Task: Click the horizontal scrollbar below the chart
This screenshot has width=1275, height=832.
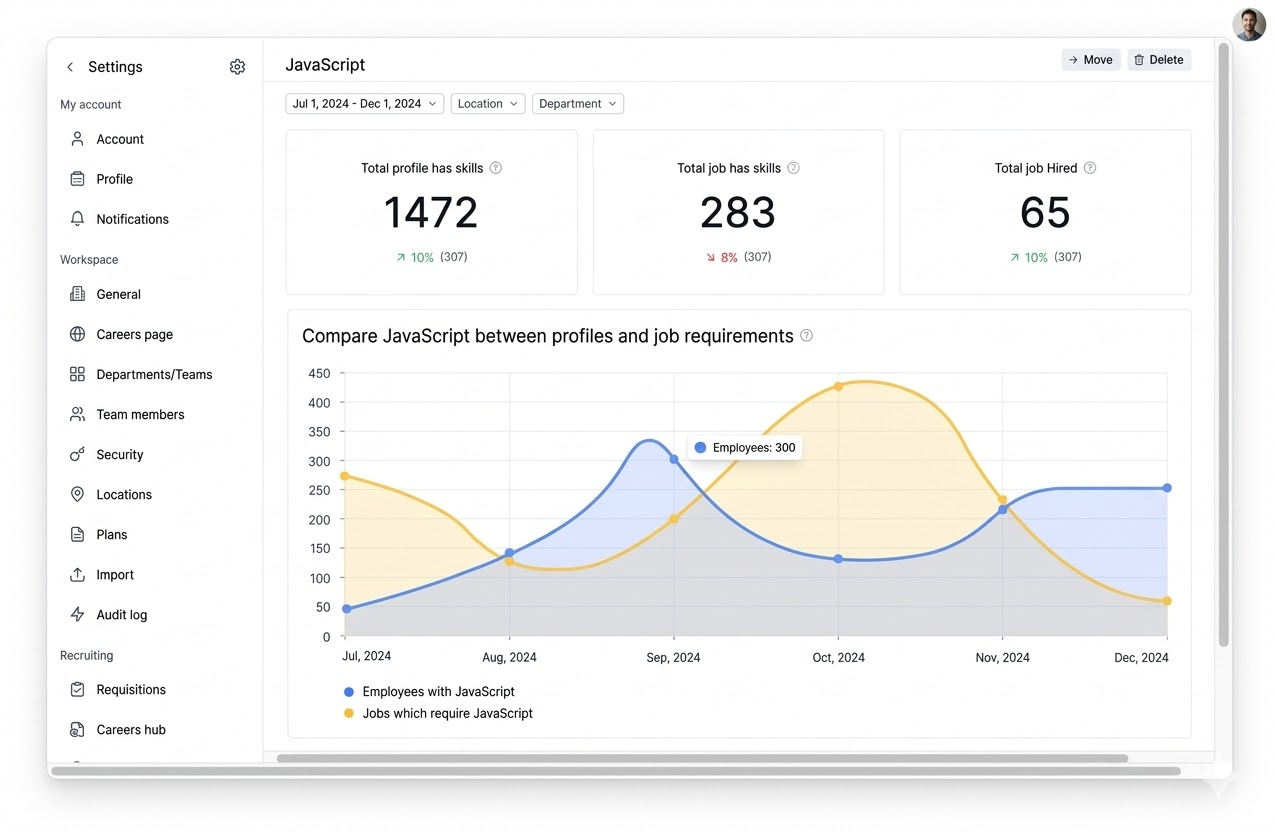Action: pos(702,758)
